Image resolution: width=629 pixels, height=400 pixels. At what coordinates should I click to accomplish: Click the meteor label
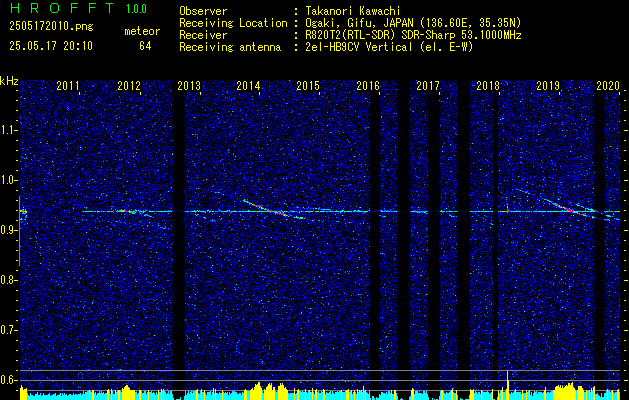142,31
